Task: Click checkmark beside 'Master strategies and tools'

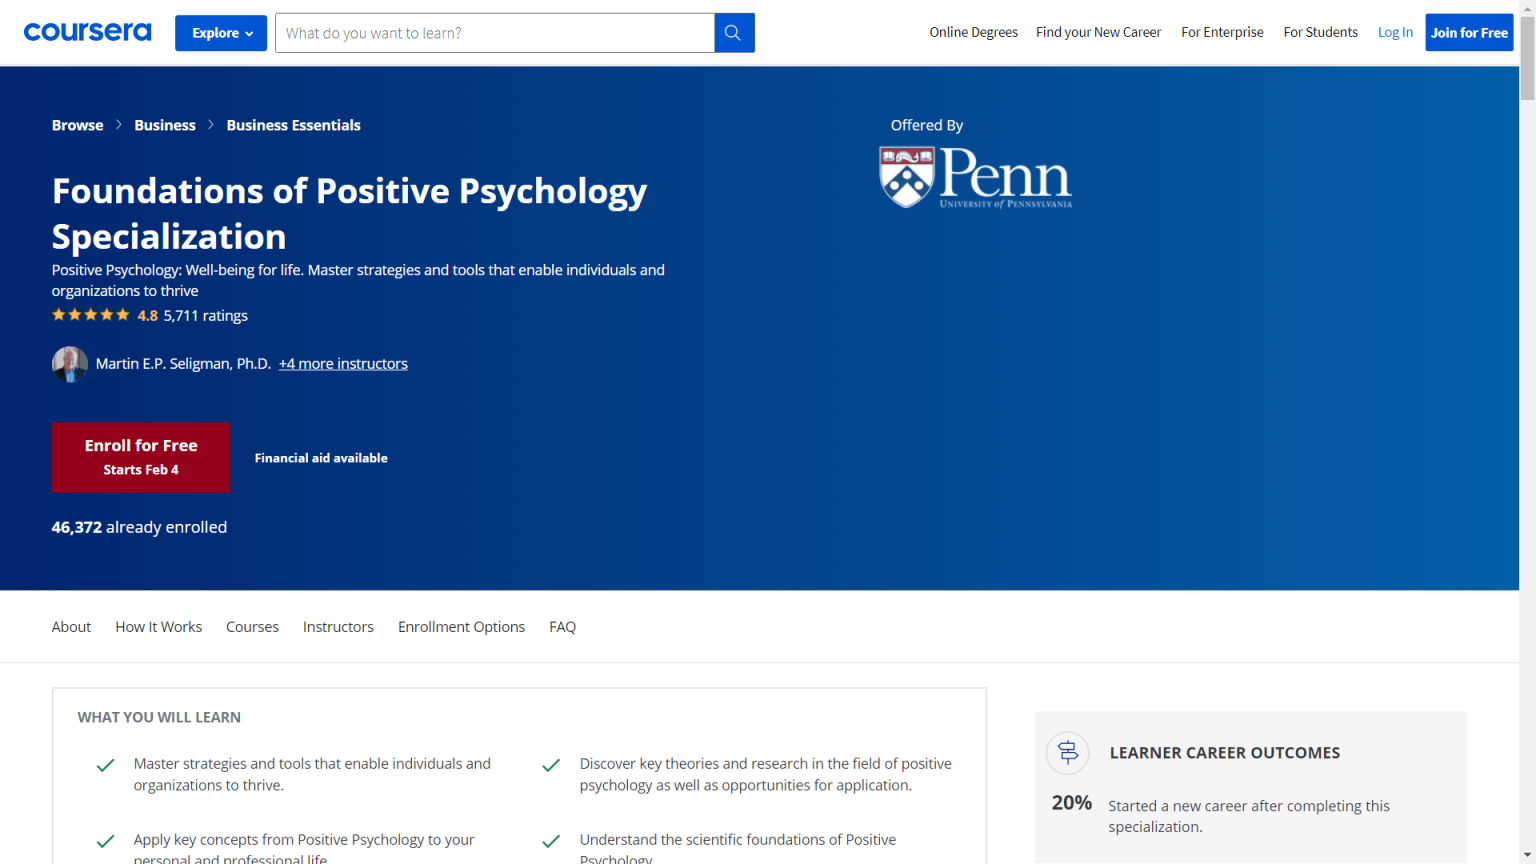Action: (105, 766)
